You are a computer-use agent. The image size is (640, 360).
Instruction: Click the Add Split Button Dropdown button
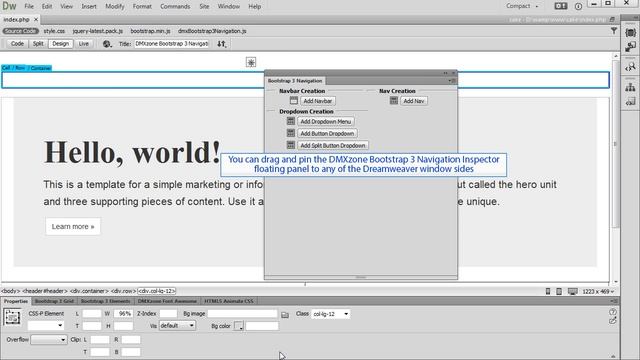333,145
